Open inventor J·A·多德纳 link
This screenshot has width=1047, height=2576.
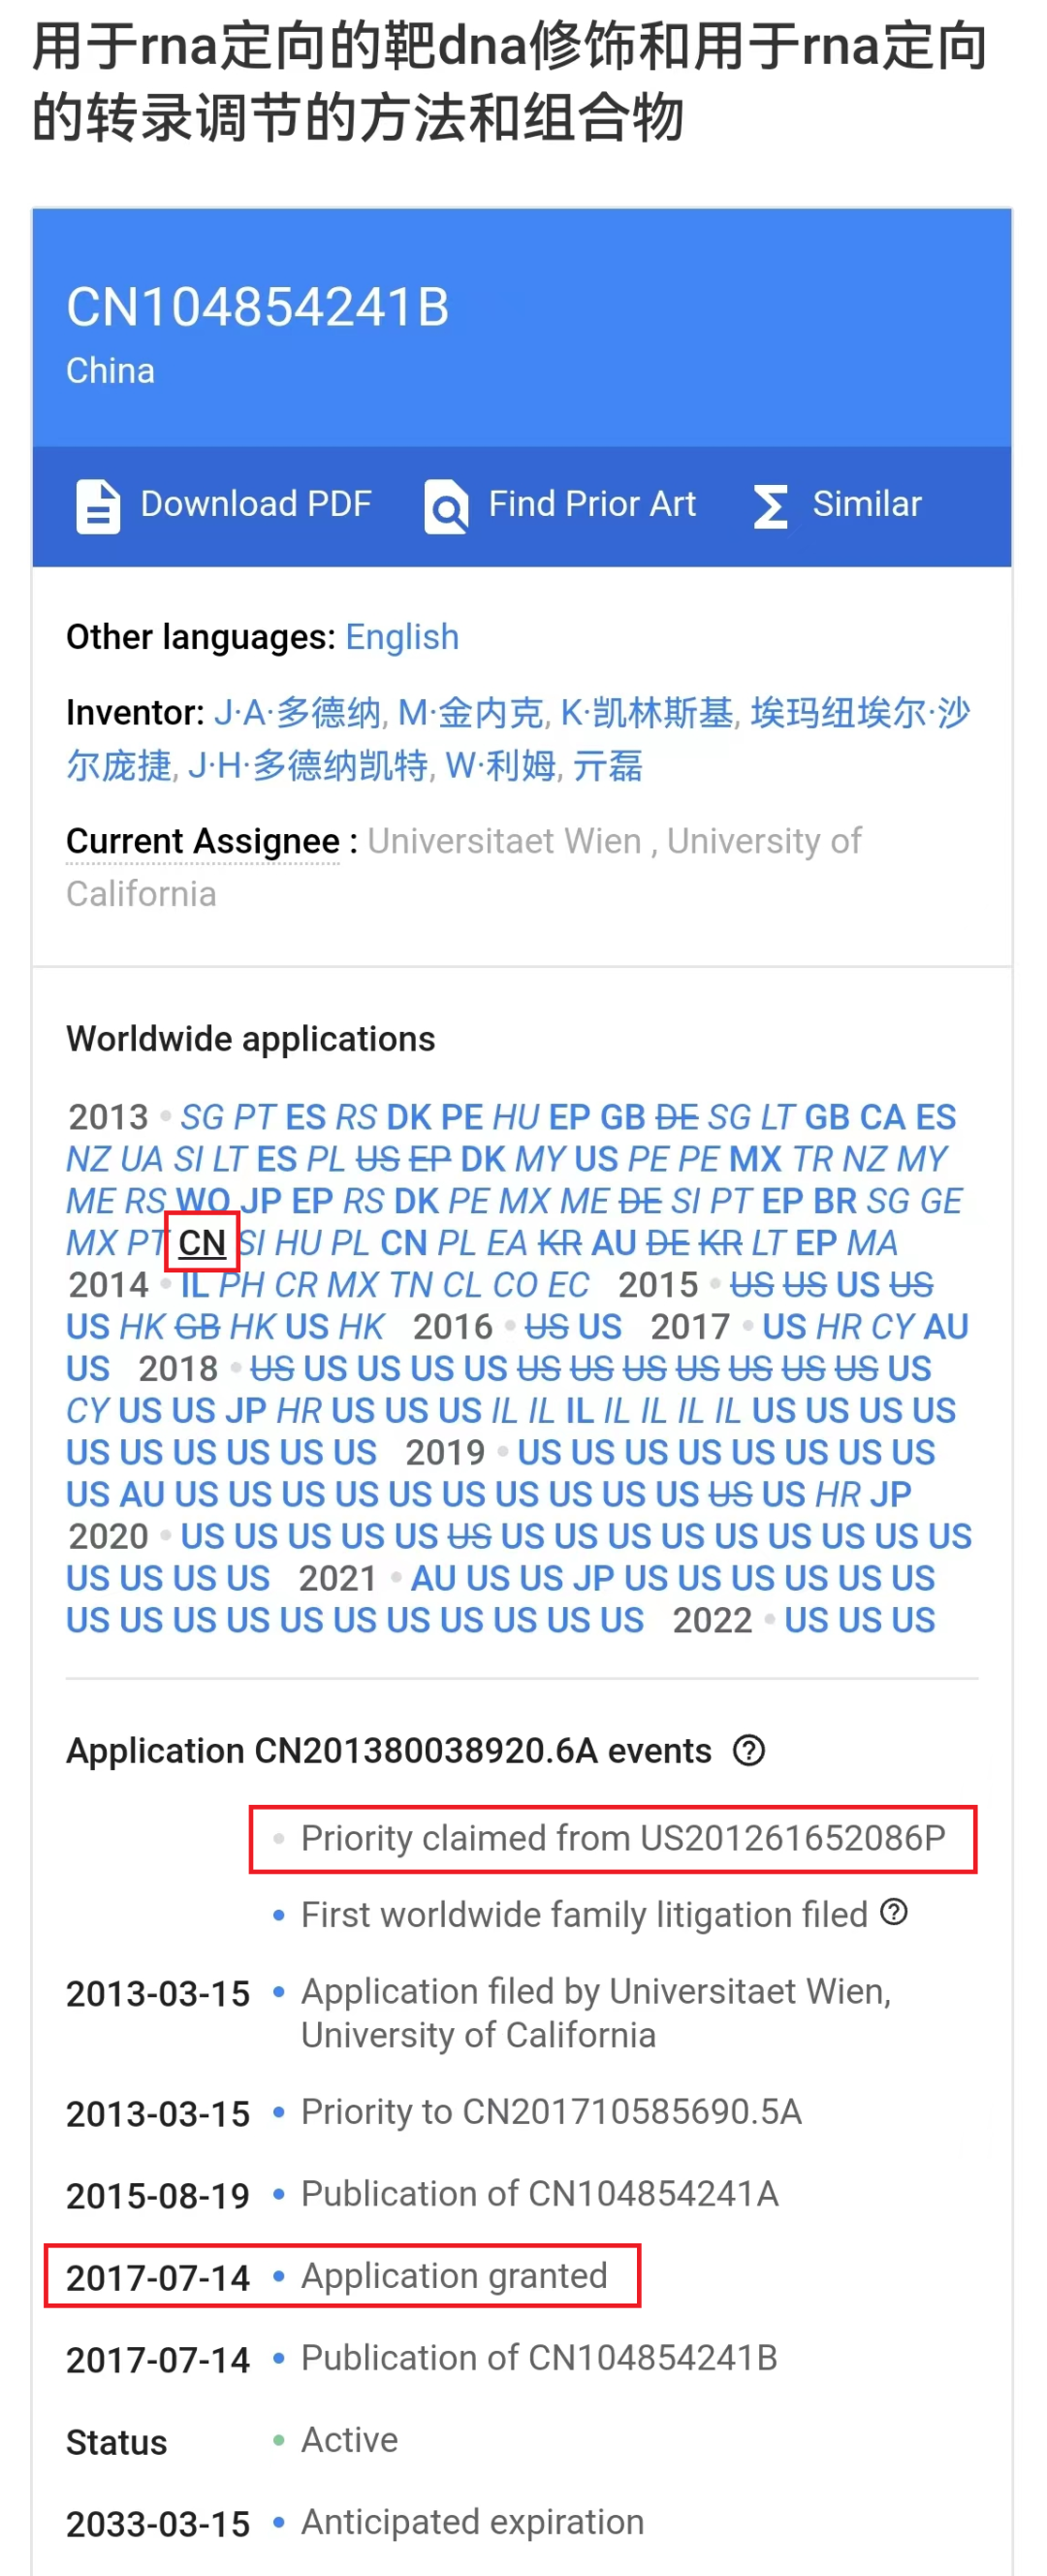pos(298,713)
